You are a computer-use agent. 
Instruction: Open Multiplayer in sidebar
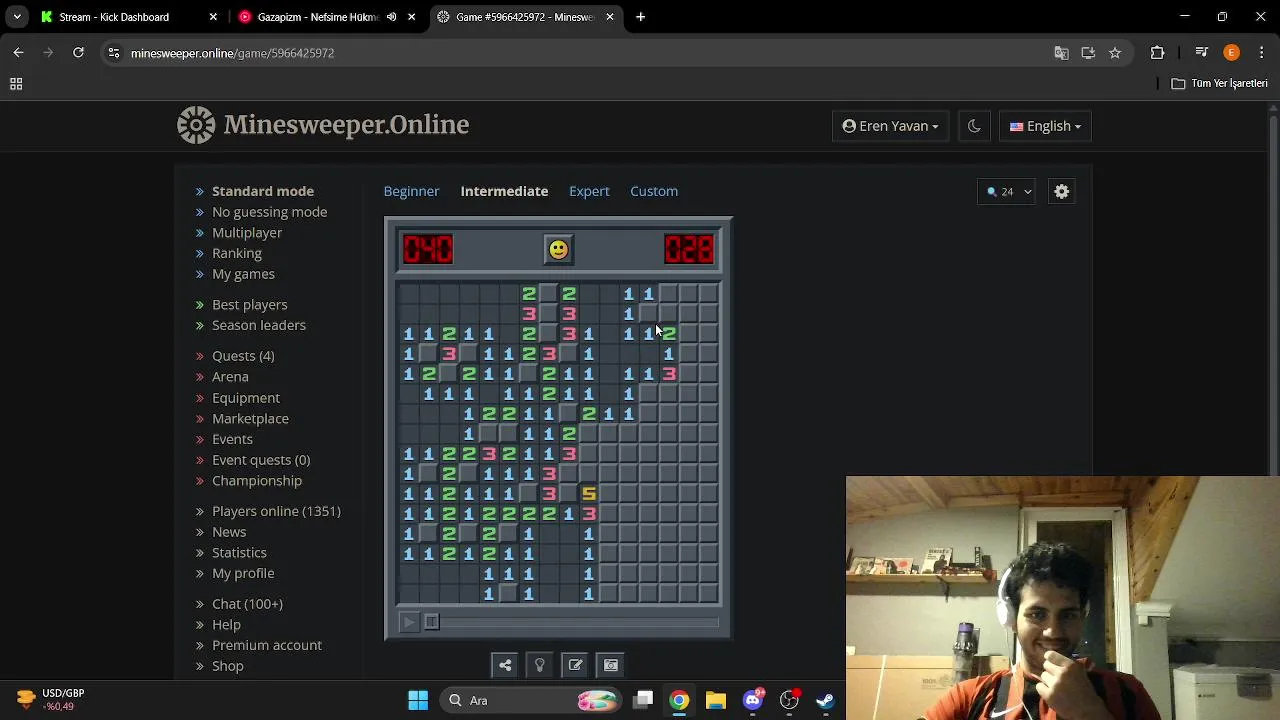point(247,233)
